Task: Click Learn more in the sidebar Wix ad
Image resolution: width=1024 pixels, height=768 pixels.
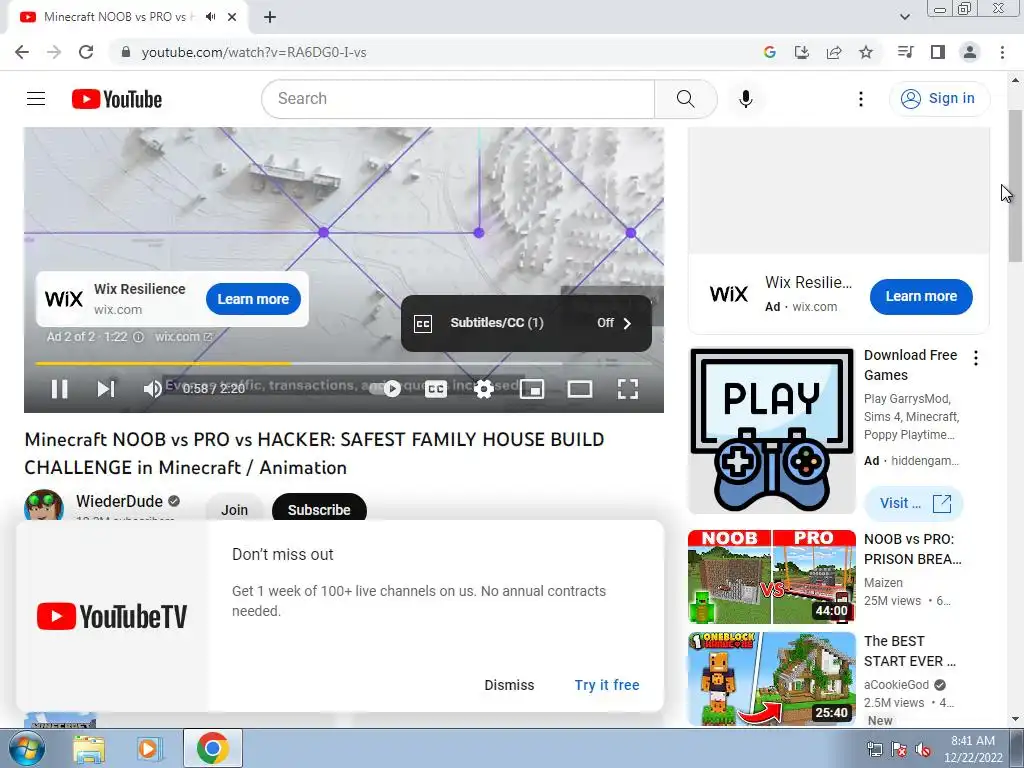Action: tap(921, 296)
